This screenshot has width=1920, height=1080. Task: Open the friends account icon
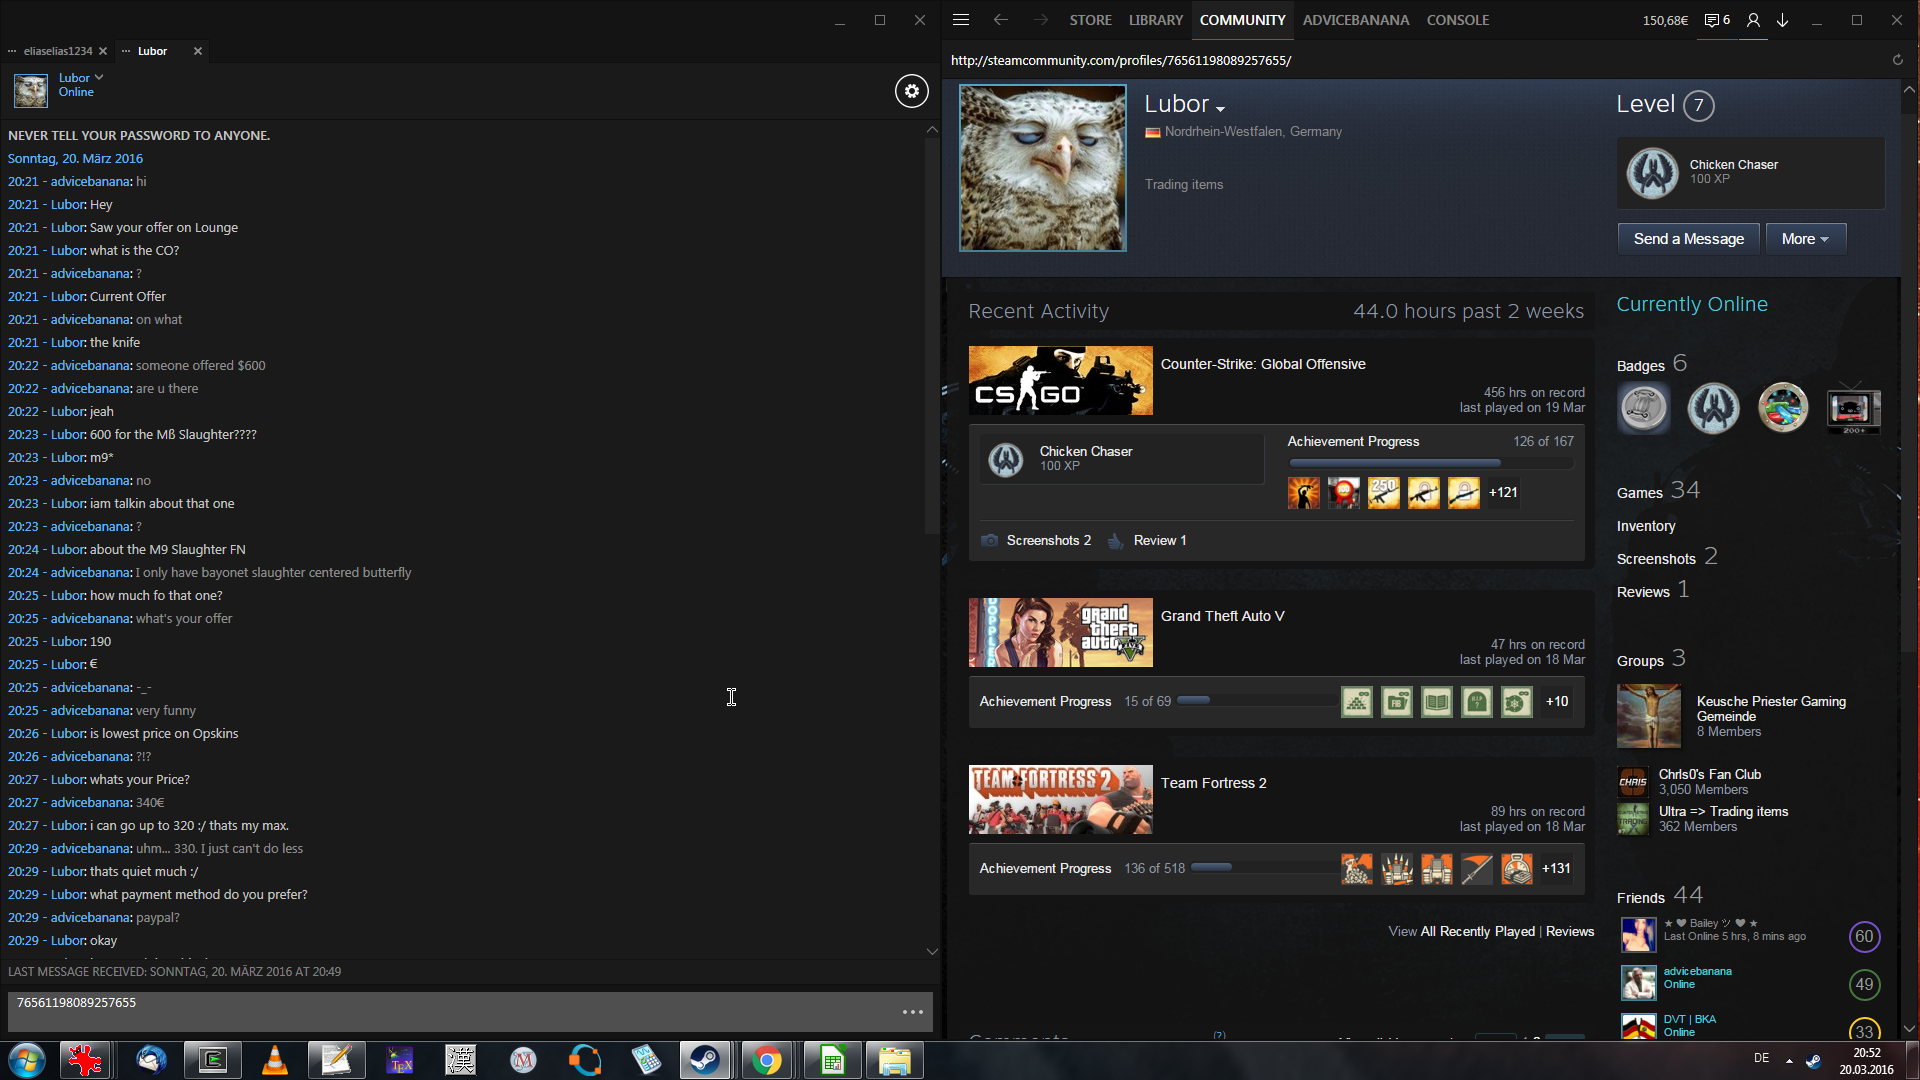pyautogui.click(x=1753, y=20)
